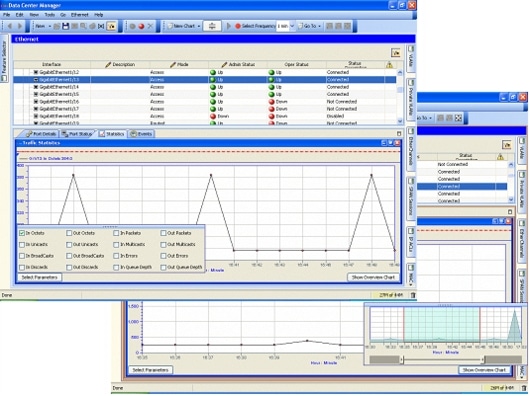Viewport: 530px width, 396px height.
Task: Toggle the highlighted filter icon in the toolbar
Action: tap(111, 26)
